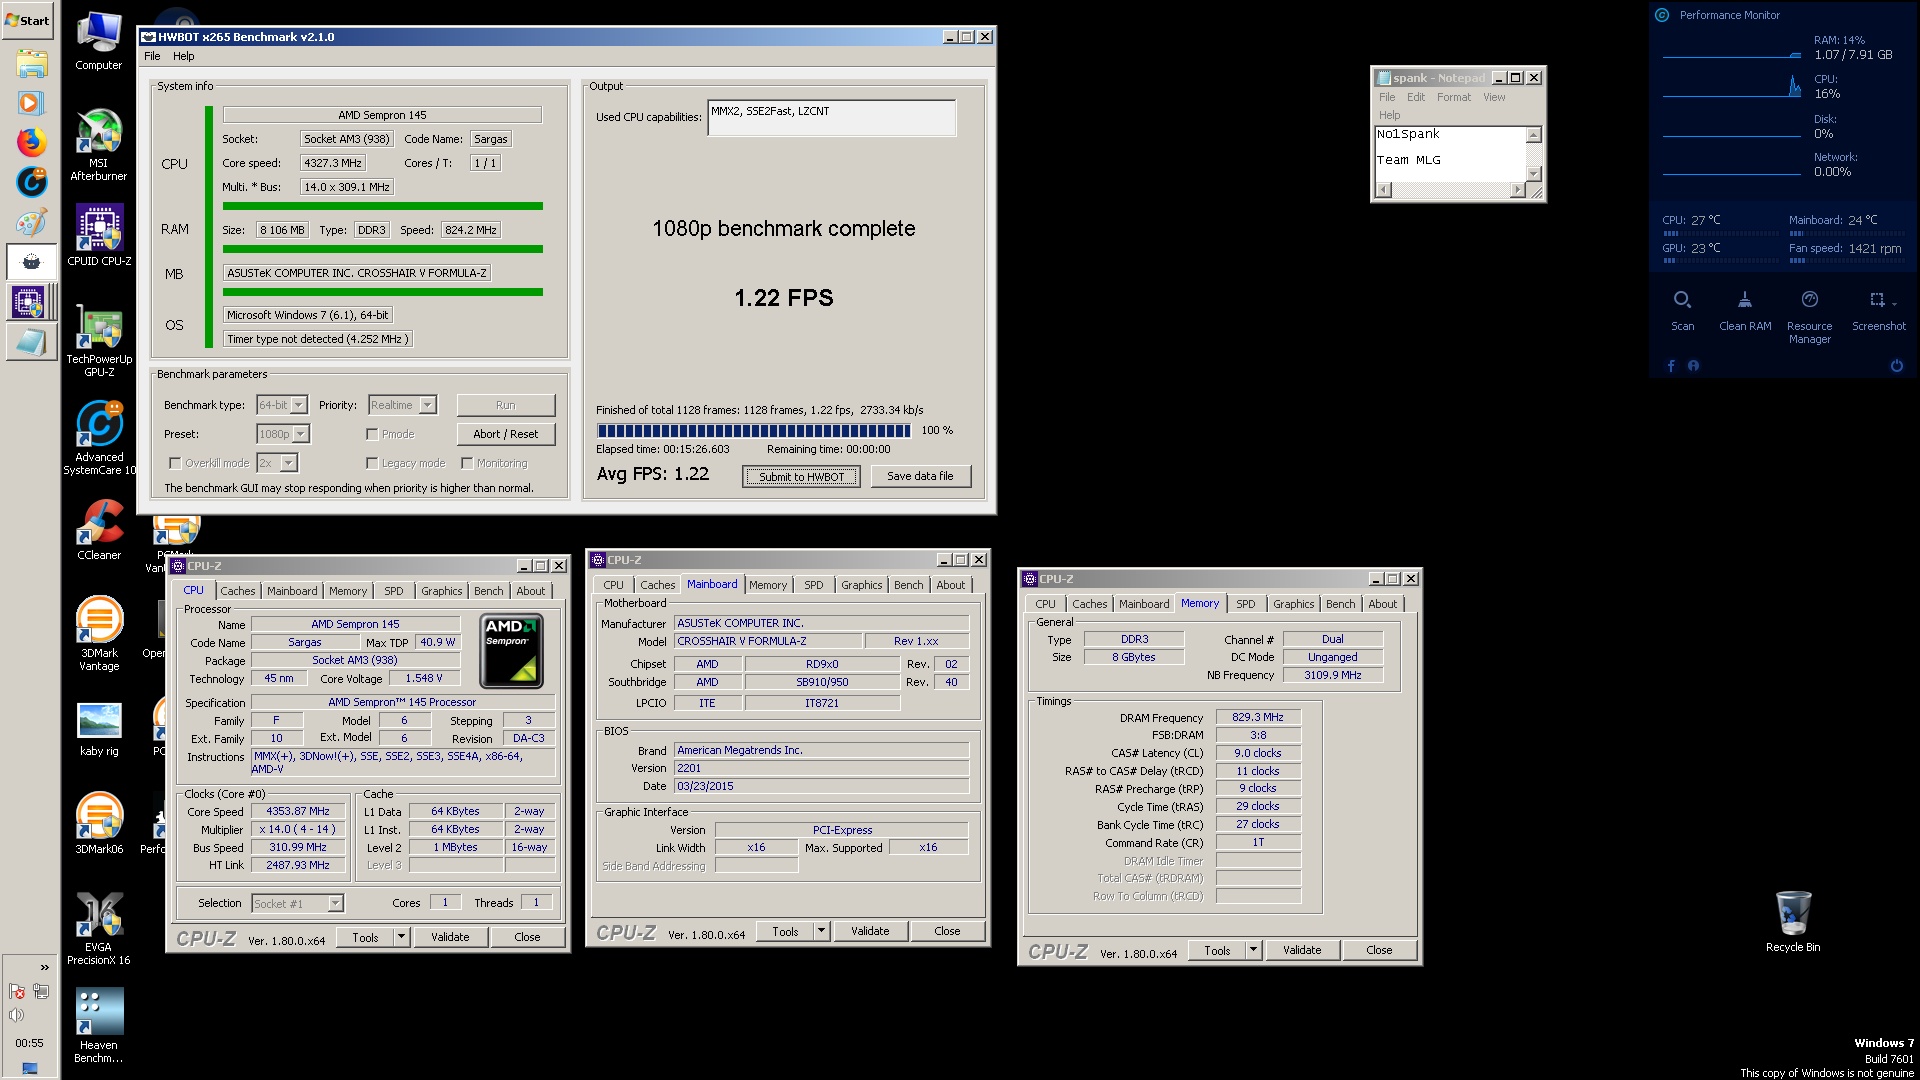Open the CCleaner desktop icon
Image resolution: width=1920 pixels, height=1080 pixels.
[99, 530]
